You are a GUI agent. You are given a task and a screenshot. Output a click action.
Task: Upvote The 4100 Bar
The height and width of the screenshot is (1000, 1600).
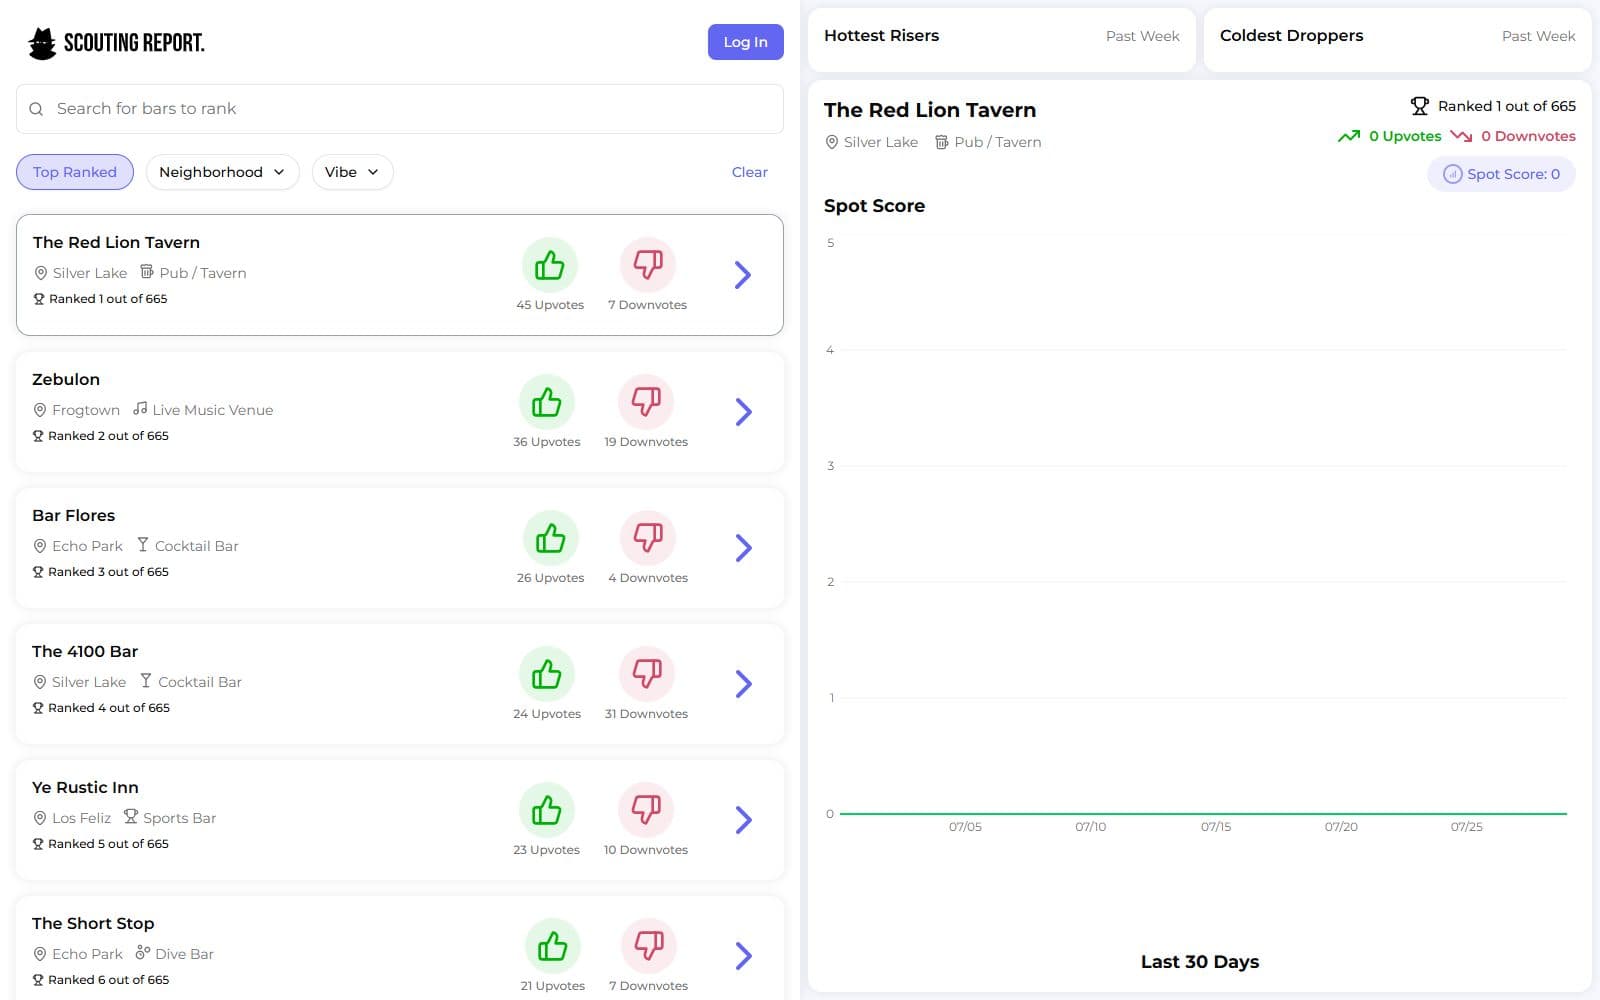pos(546,674)
